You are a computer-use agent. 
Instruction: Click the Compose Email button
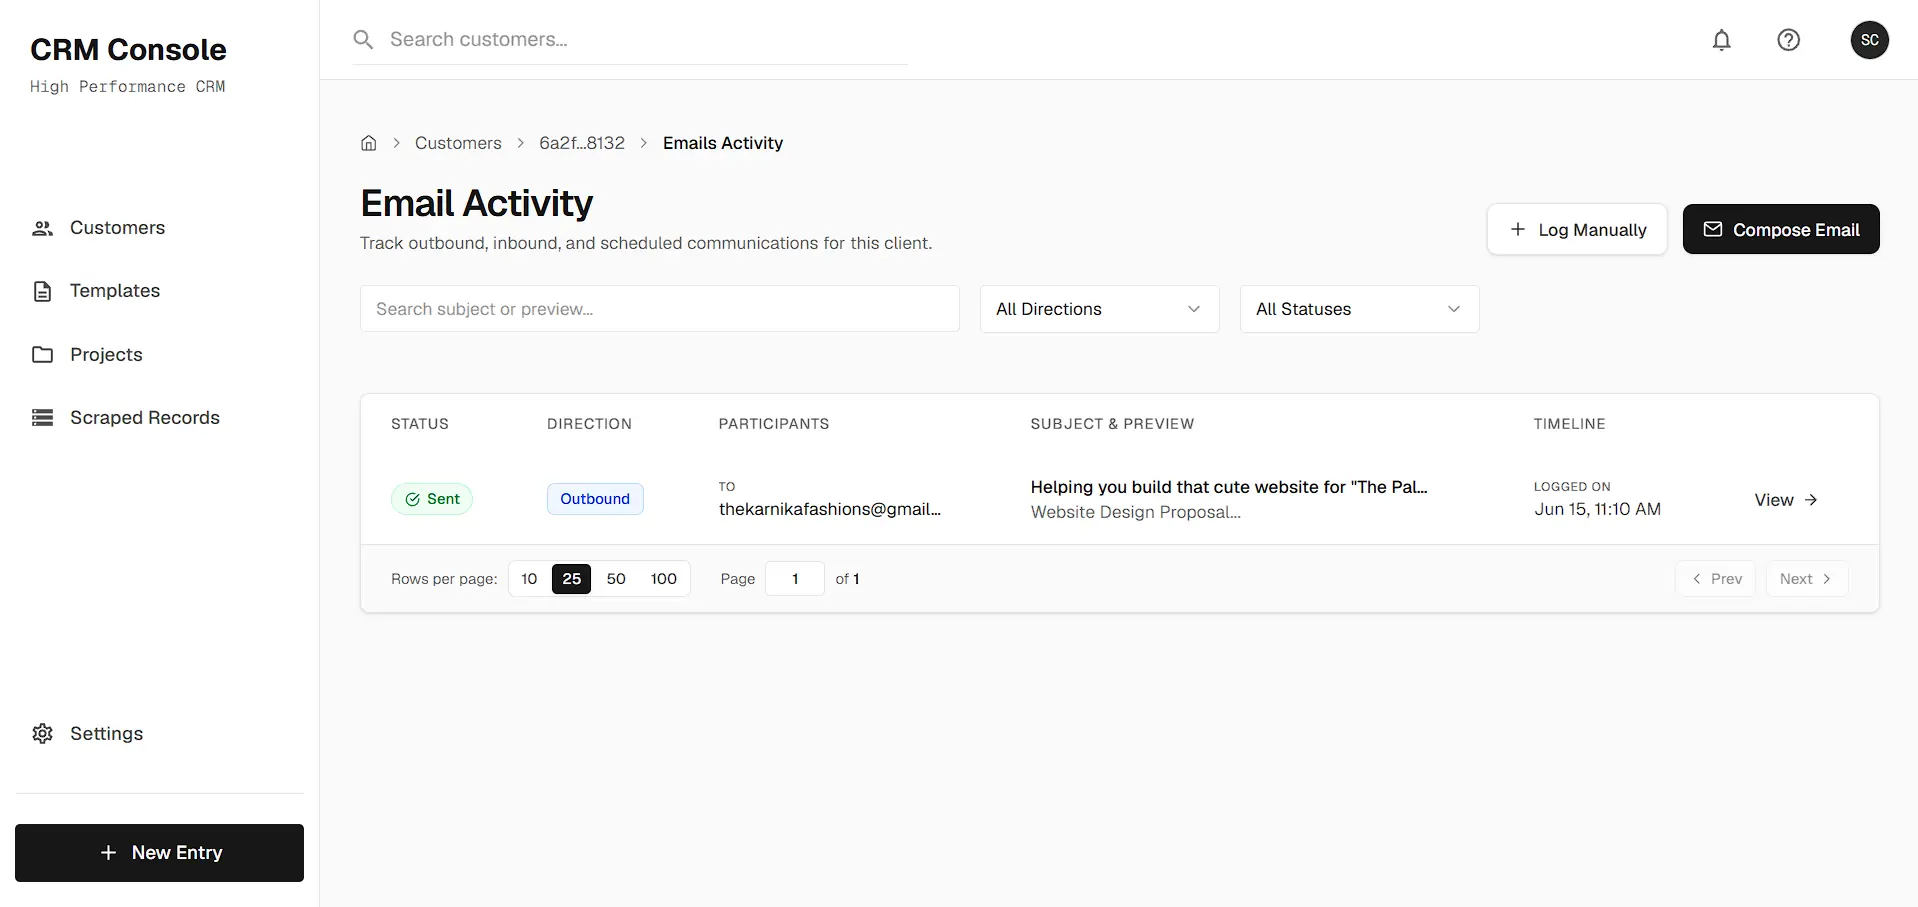tap(1781, 229)
